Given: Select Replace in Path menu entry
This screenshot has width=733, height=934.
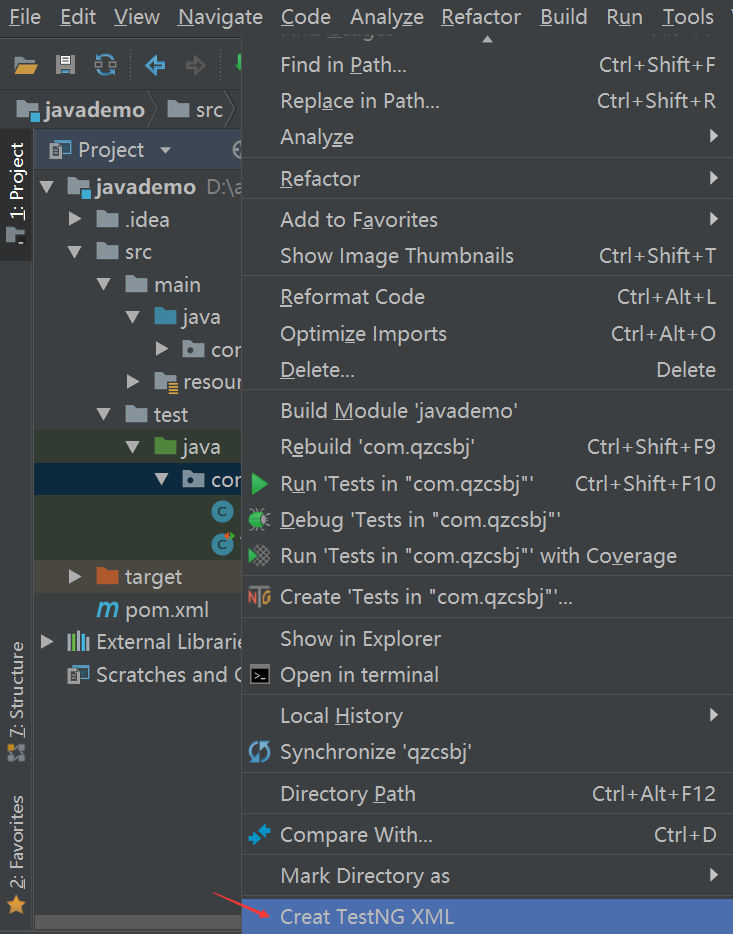Looking at the screenshot, I should pos(487,101).
